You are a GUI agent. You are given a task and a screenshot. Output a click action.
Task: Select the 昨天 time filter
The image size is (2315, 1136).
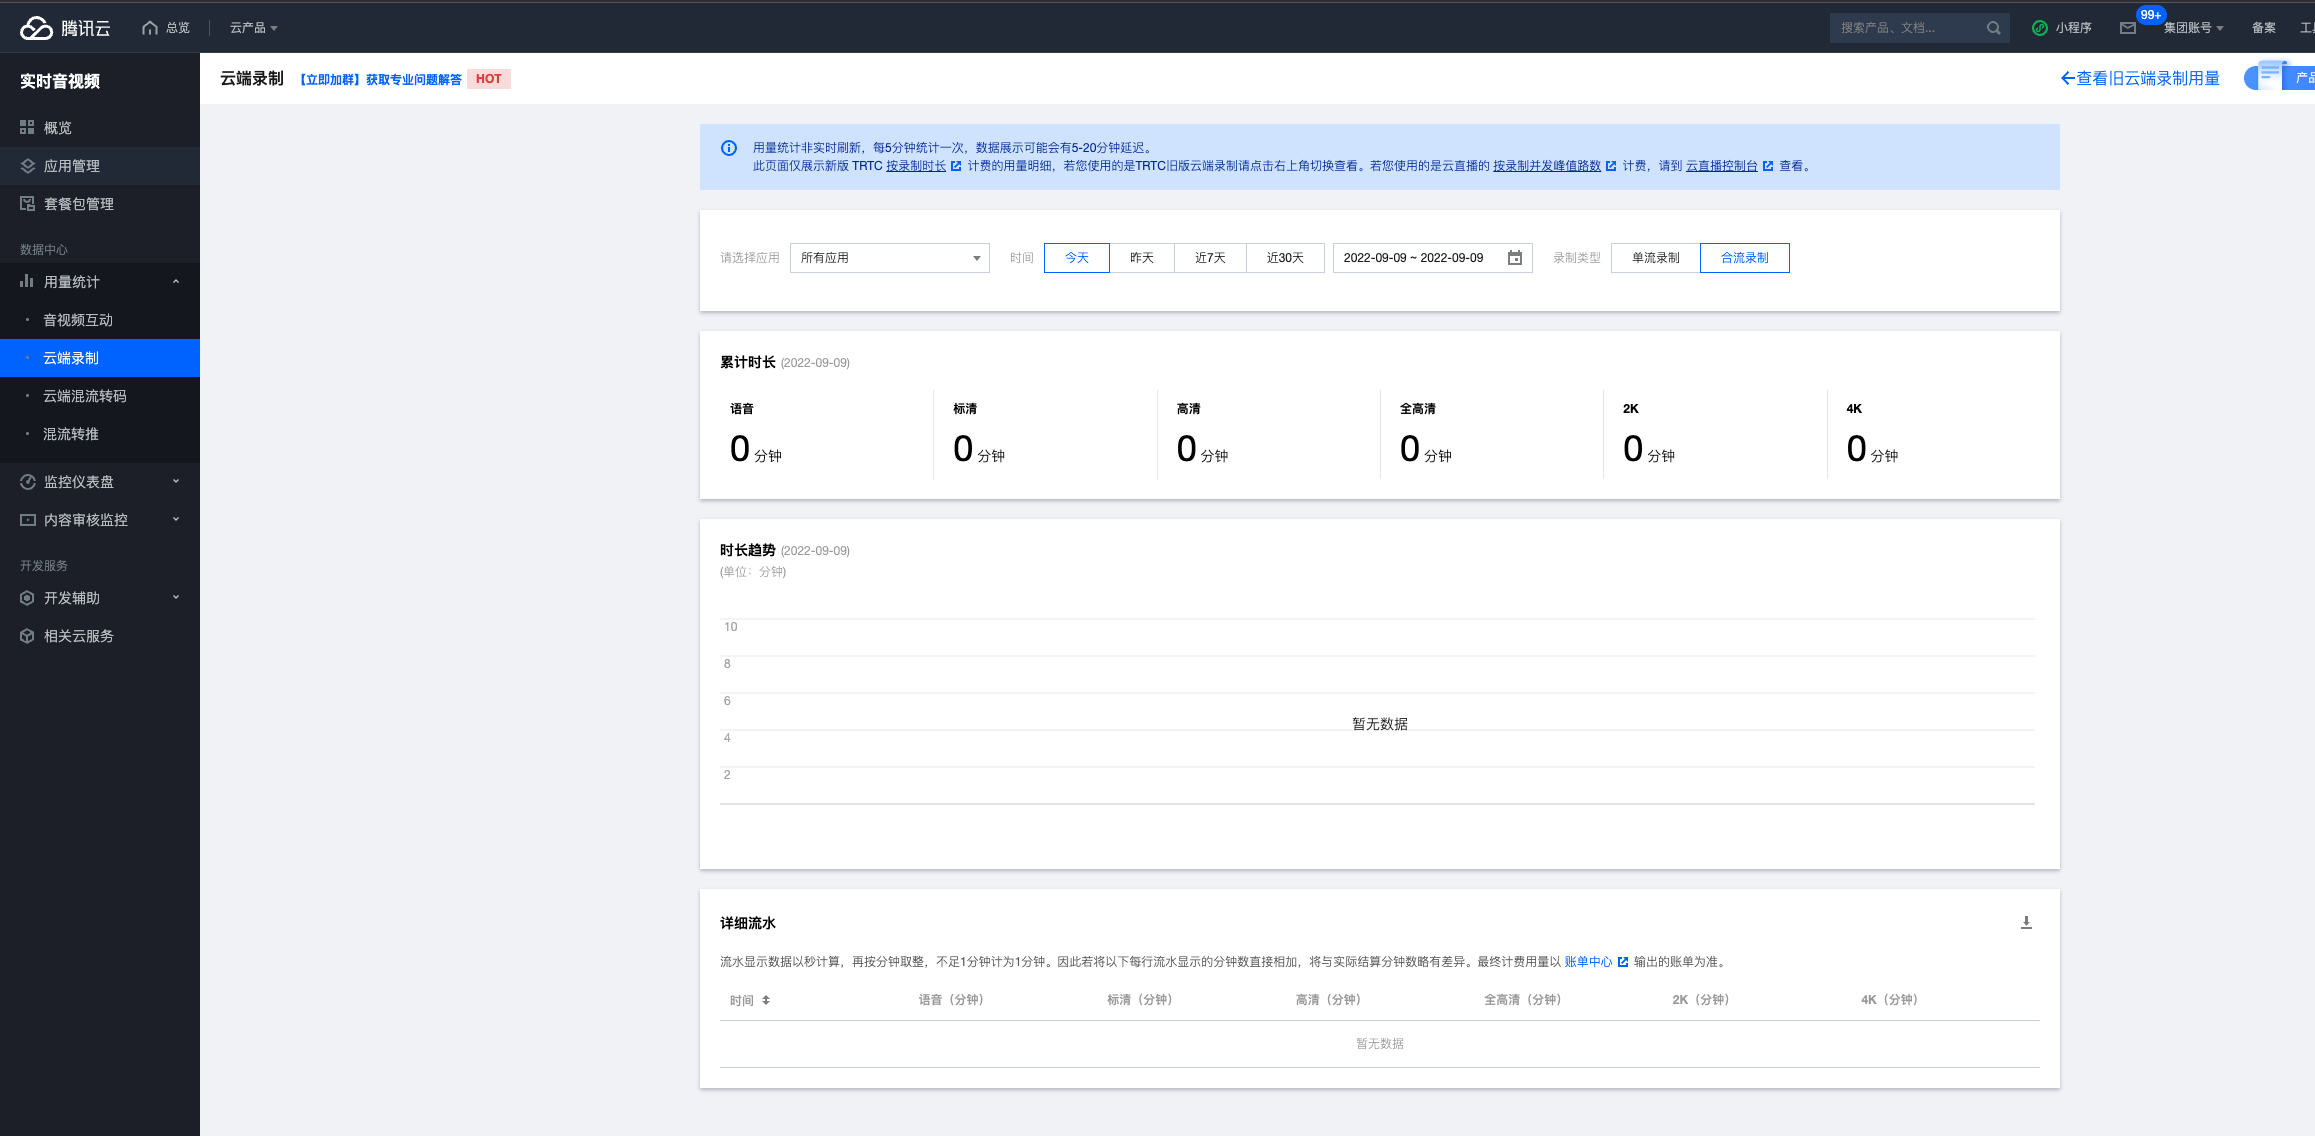pos(1142,258)
